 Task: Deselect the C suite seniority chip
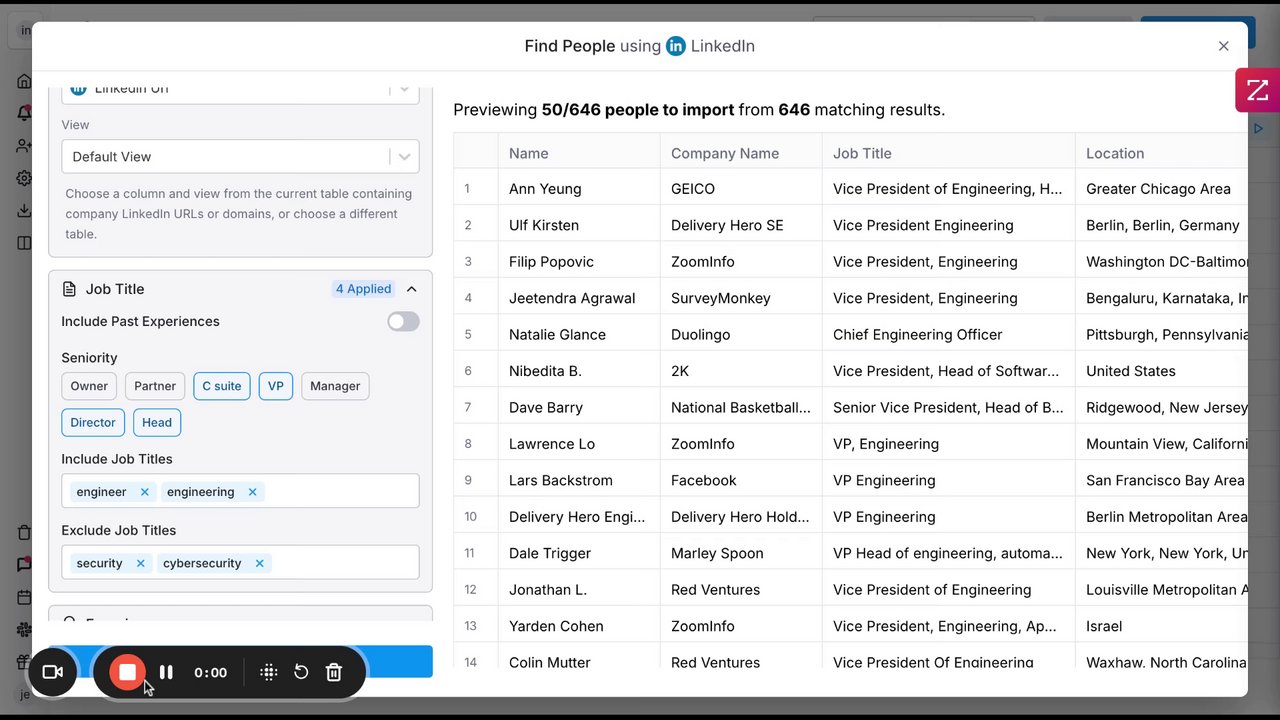pos(222,386)
